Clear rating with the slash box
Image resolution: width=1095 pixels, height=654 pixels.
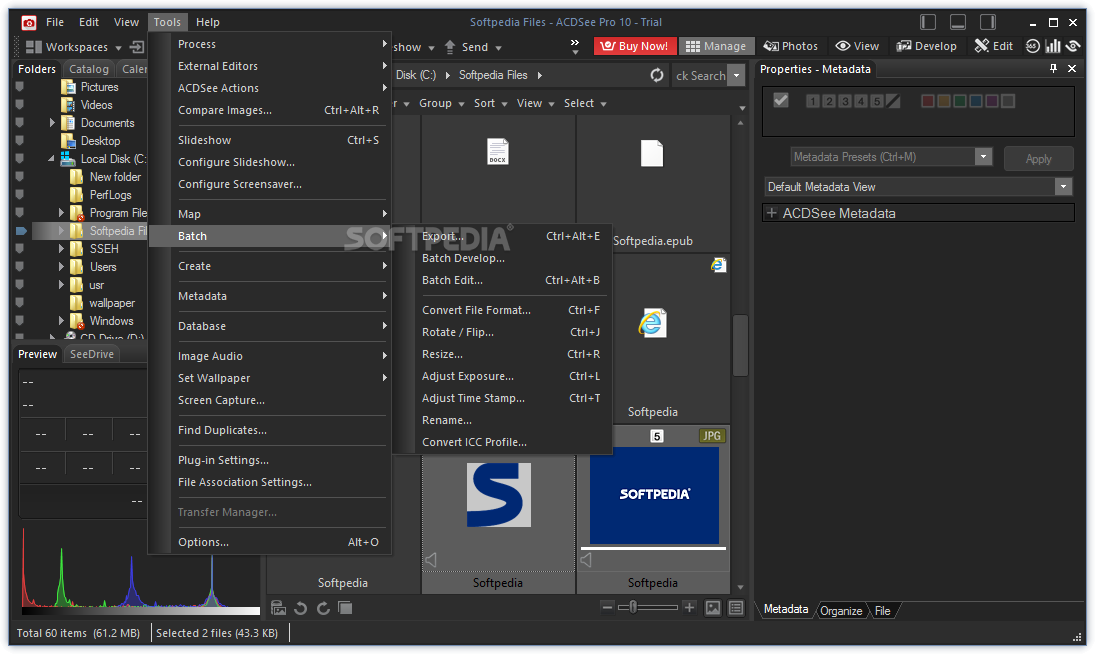[x=893, y=101]
